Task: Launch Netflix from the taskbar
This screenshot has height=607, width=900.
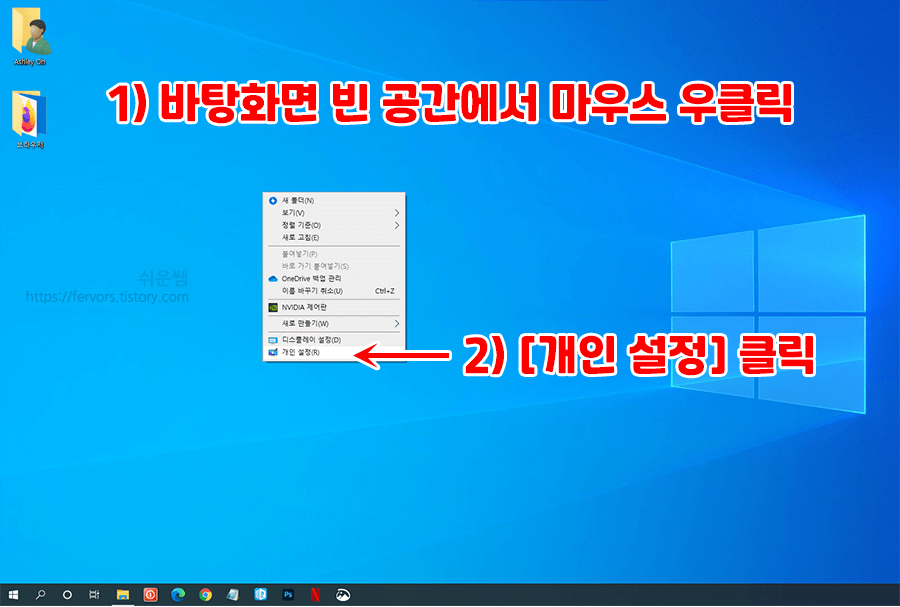Action: 316,595
